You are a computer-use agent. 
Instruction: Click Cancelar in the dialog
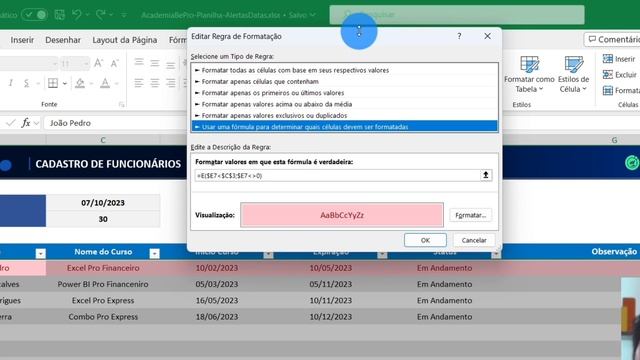point(474,240)
